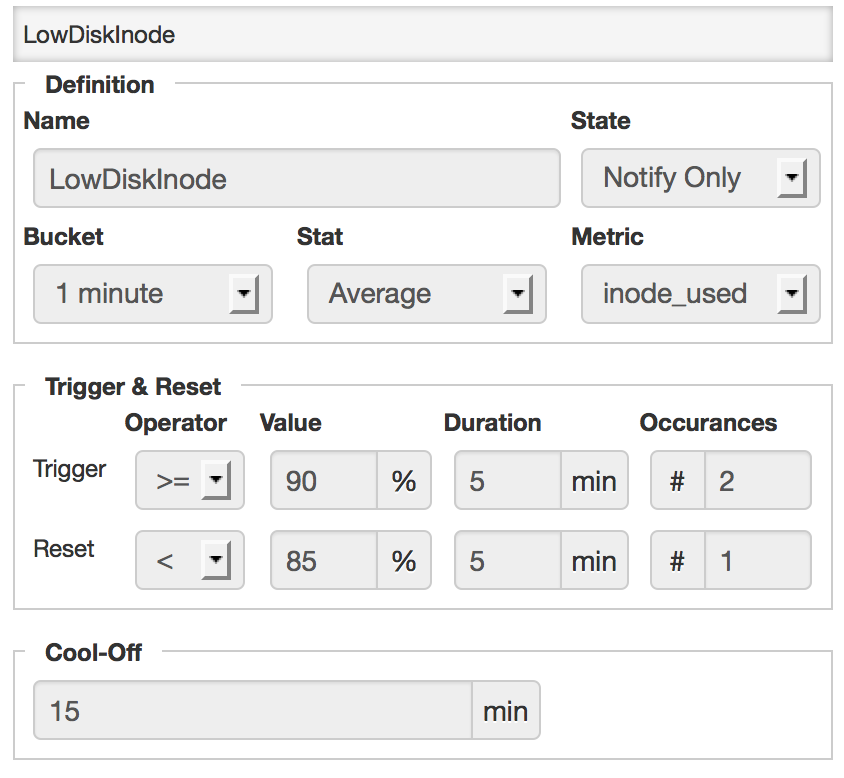Expand the Metric dropdown showing inode_used
This screenshot has width=844, height=778.
[700, 294]
